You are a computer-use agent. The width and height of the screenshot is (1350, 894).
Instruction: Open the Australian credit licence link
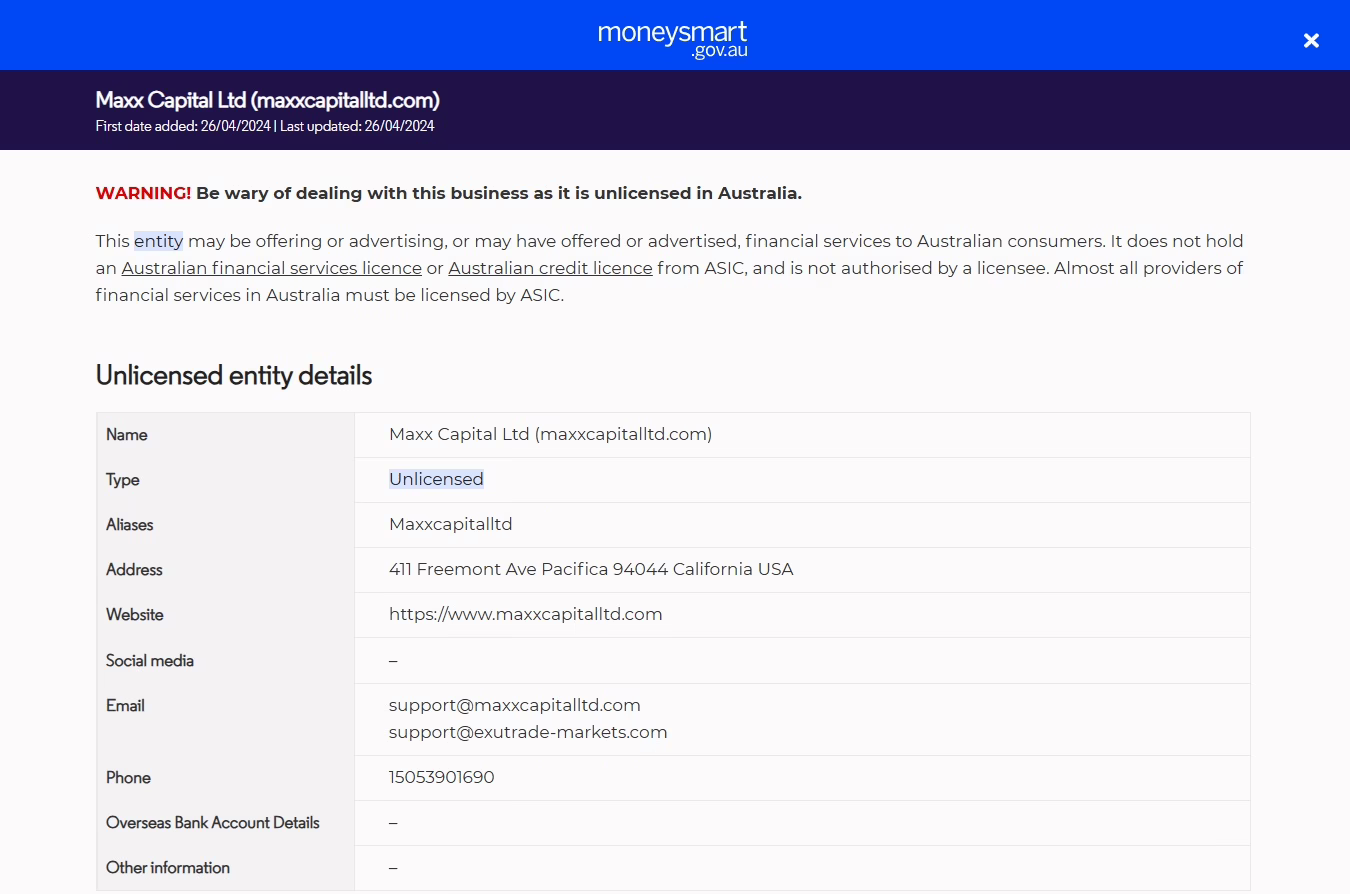[x=550, y=268]
